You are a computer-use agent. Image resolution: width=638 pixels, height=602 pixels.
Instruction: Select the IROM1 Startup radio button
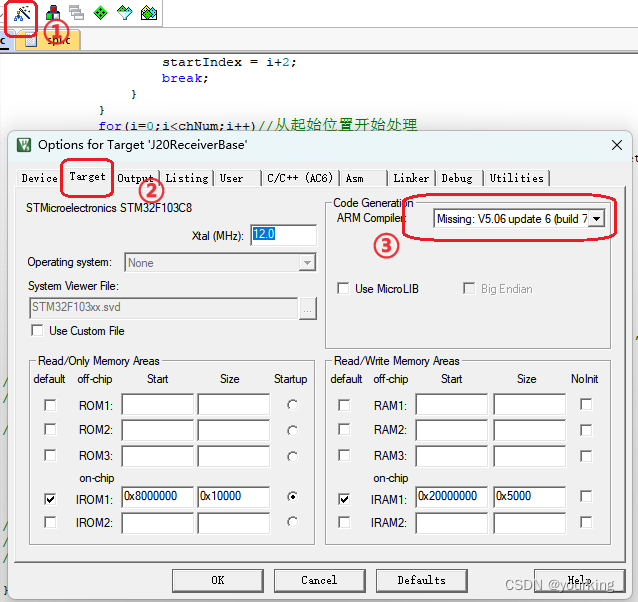(292, 496)
